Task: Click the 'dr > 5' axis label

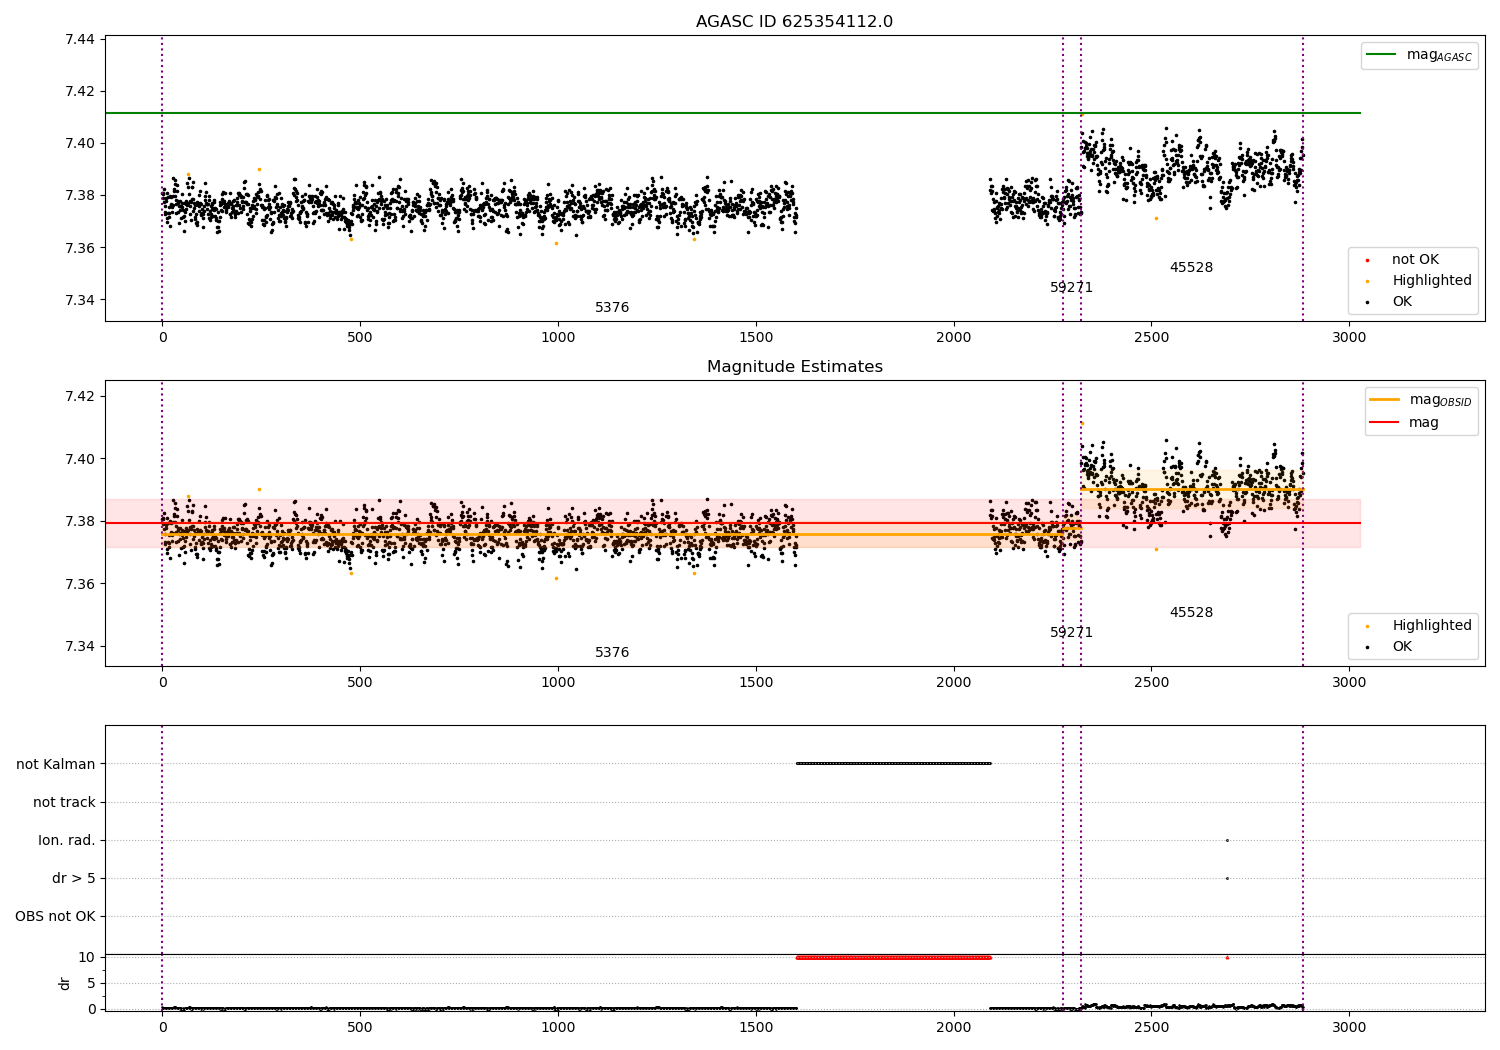Action: pyautogui.click(x=74, y=878)
